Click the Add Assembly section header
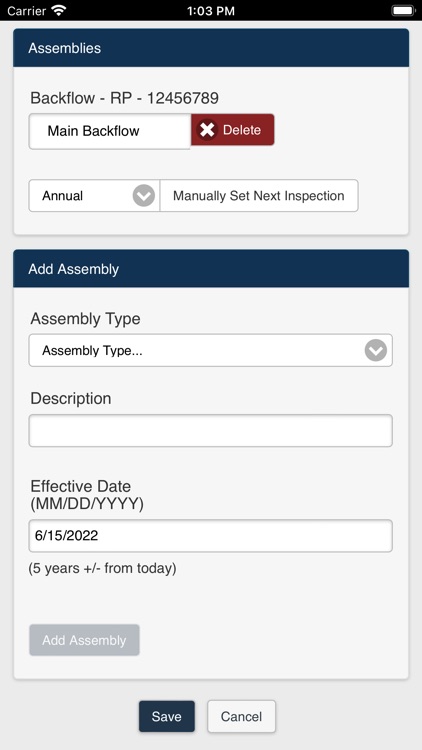 click(211, 269)
